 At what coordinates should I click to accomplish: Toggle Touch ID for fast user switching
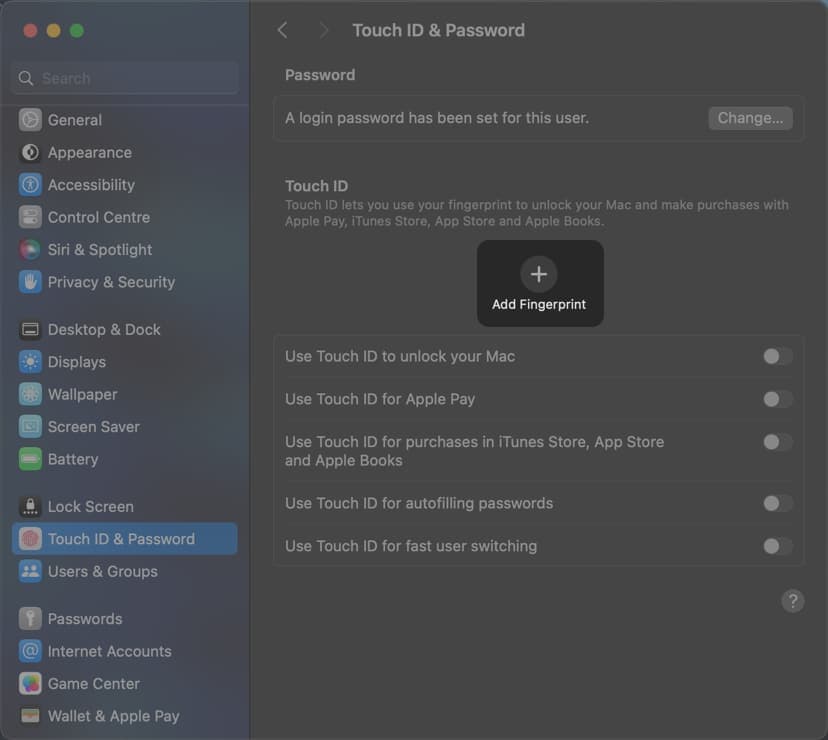777,546
